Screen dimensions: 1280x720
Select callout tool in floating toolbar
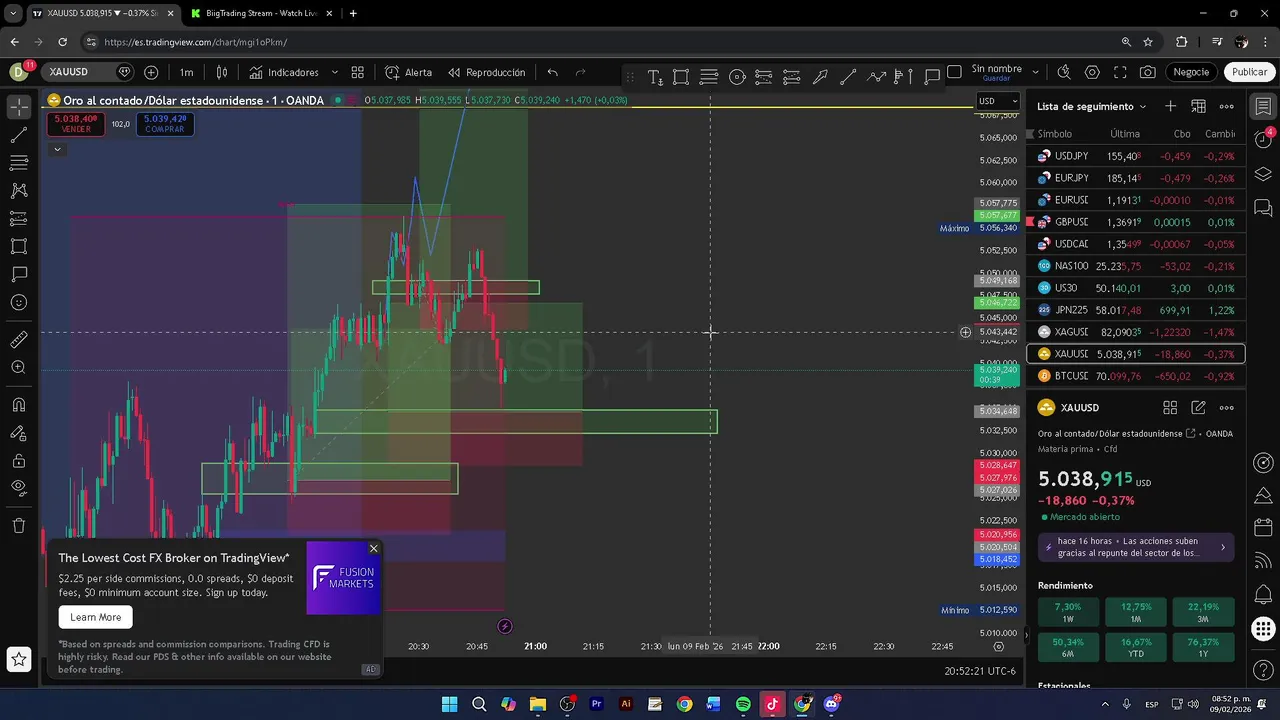coord(932,77)
